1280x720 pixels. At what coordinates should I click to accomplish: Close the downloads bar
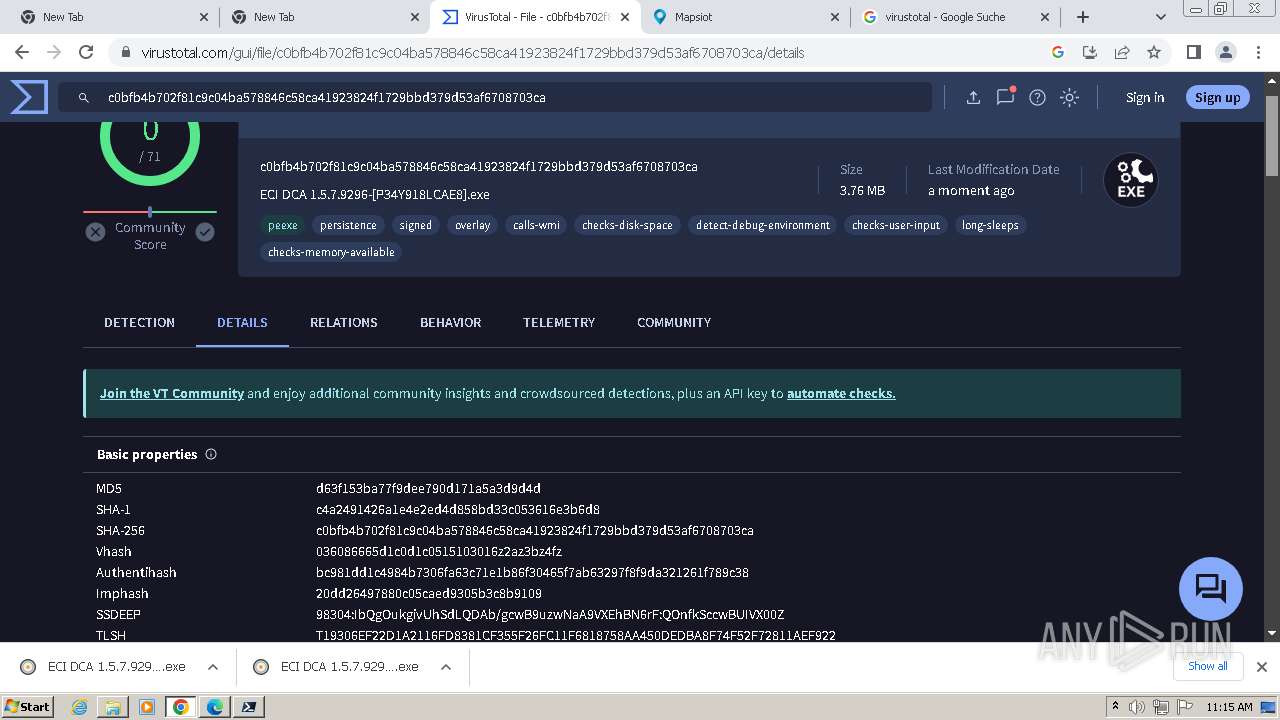pos(1262,667)
